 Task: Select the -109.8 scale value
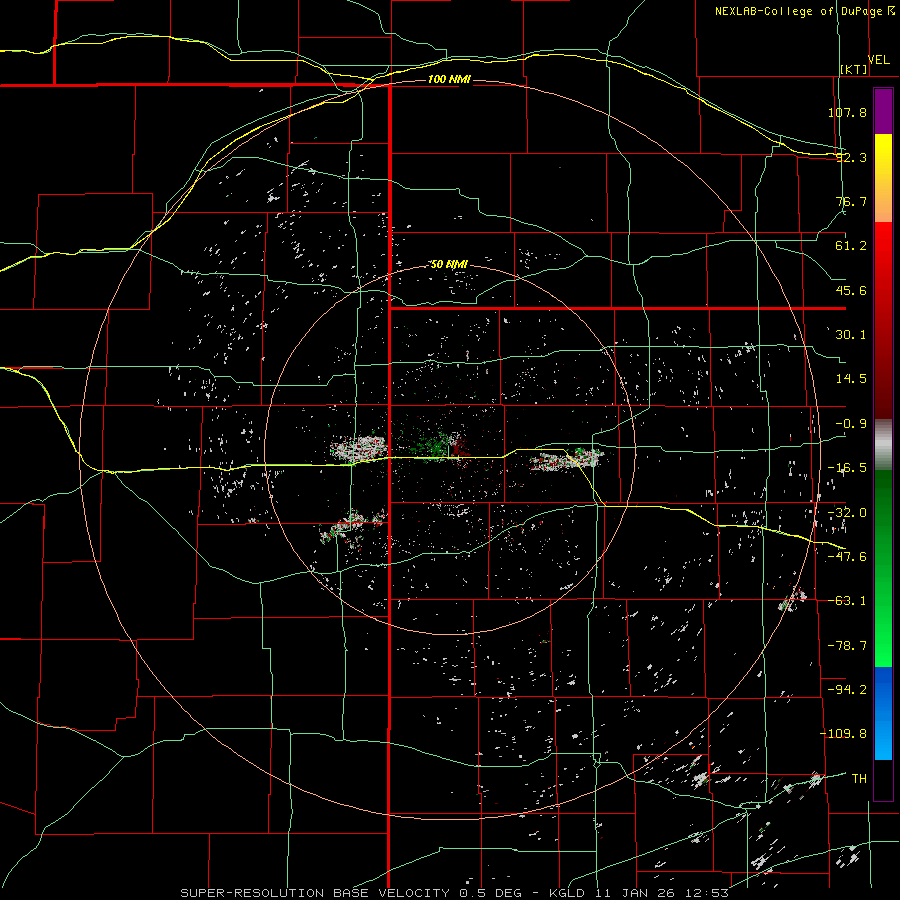(x=843, y=734)
